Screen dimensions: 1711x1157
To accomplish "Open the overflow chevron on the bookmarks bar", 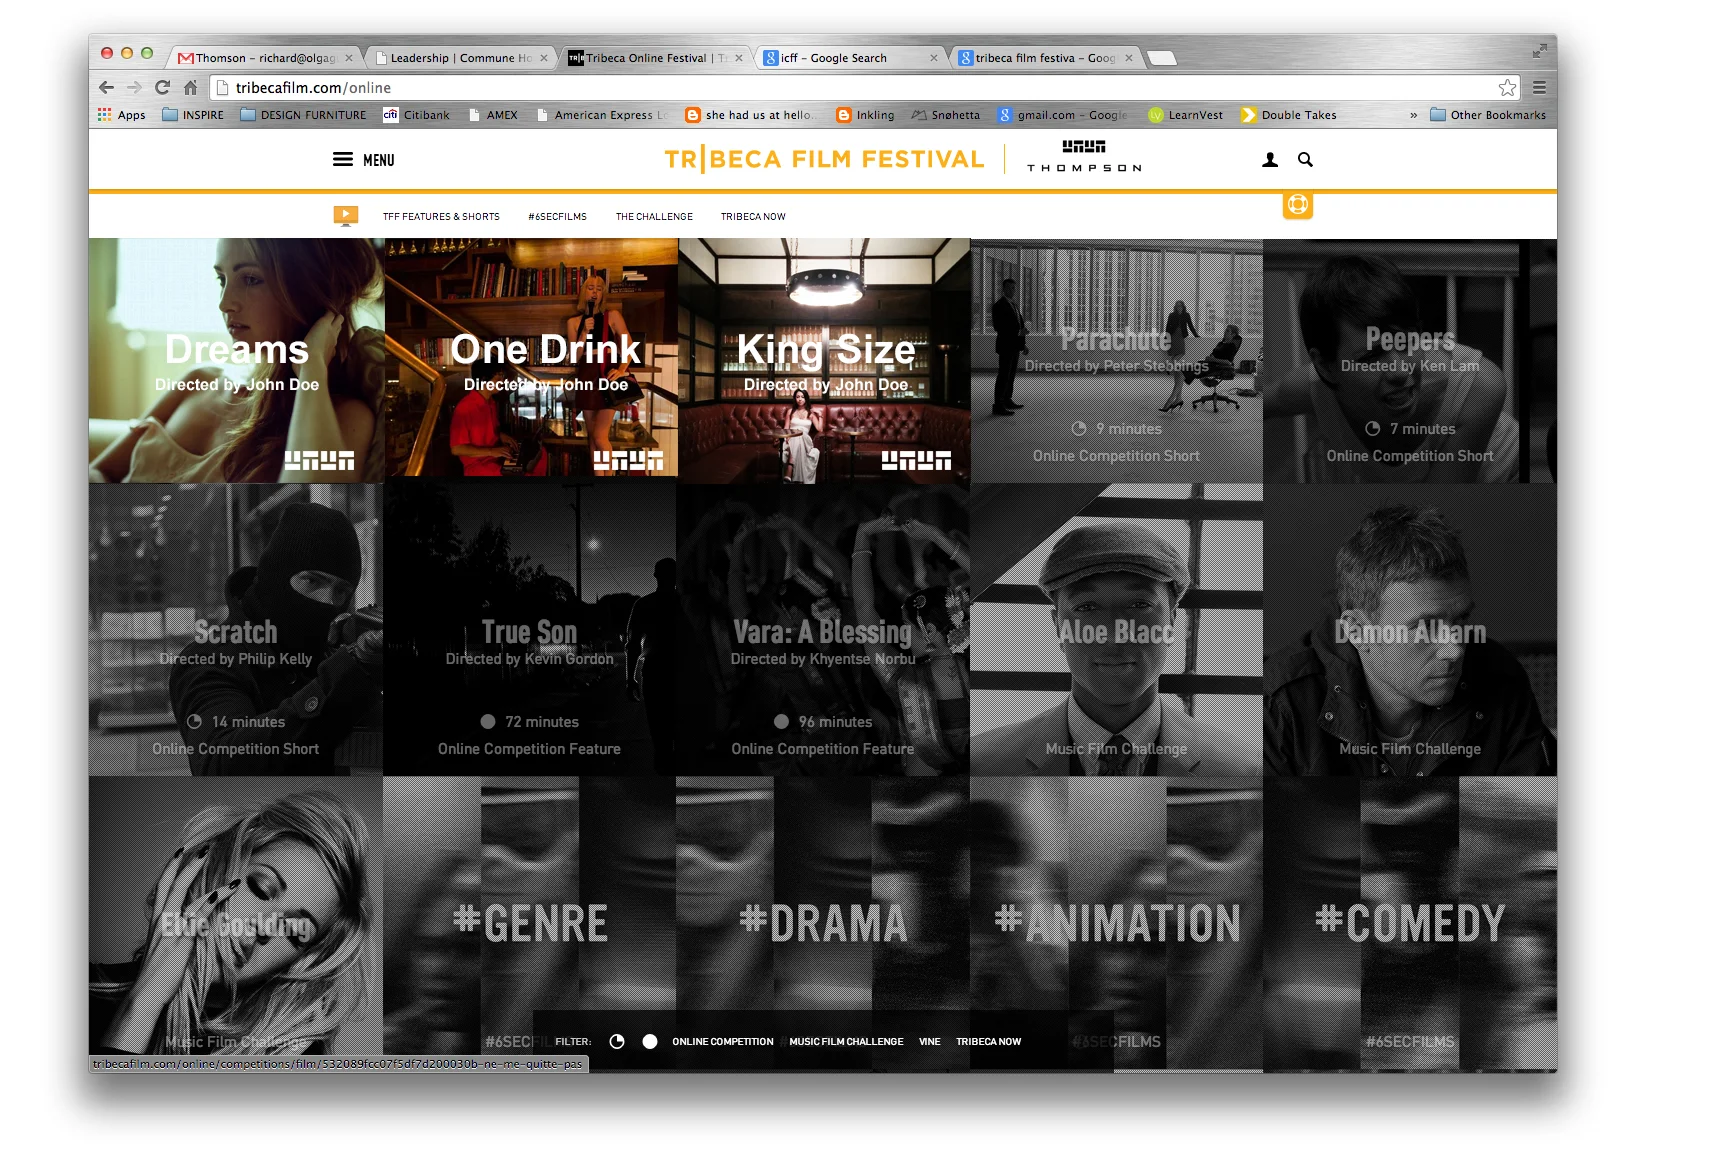I will (x=1413, y=115).
